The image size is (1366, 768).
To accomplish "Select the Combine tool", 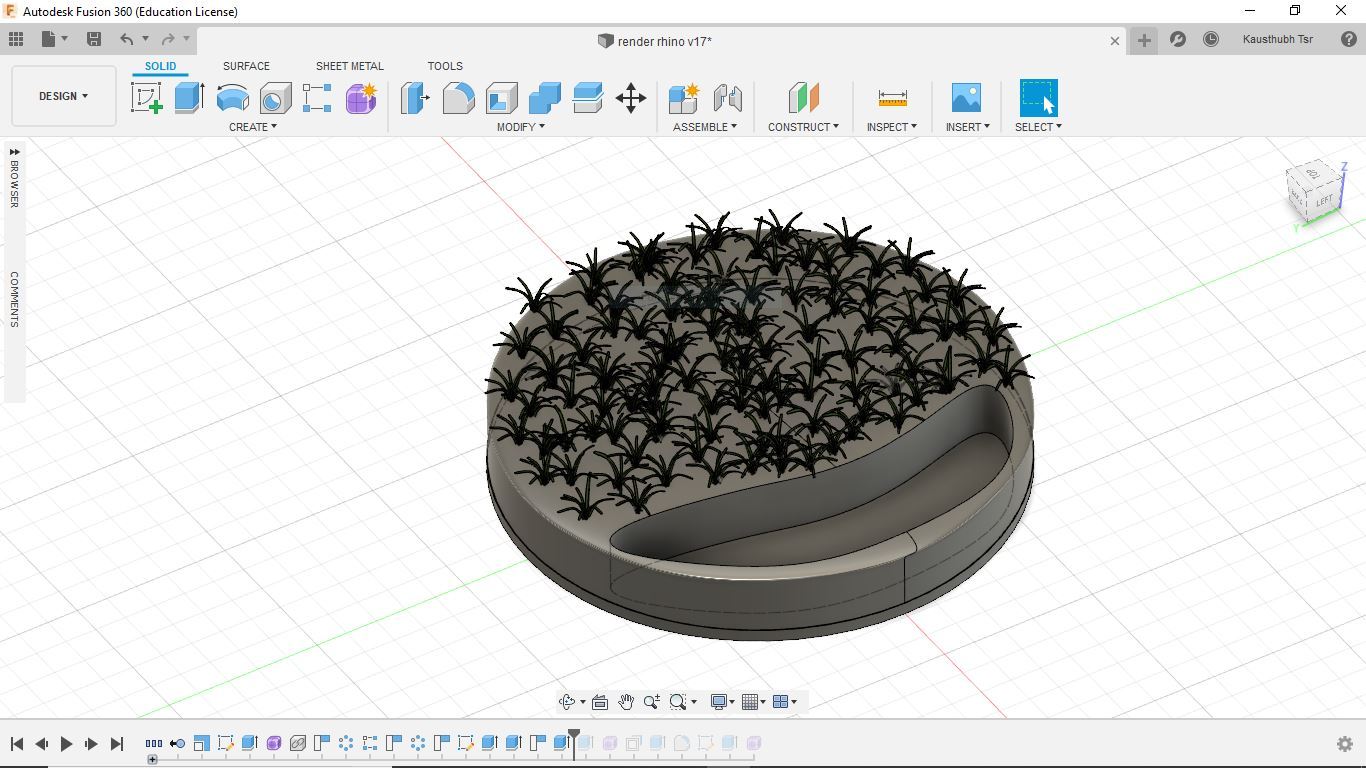I will 544,98.
